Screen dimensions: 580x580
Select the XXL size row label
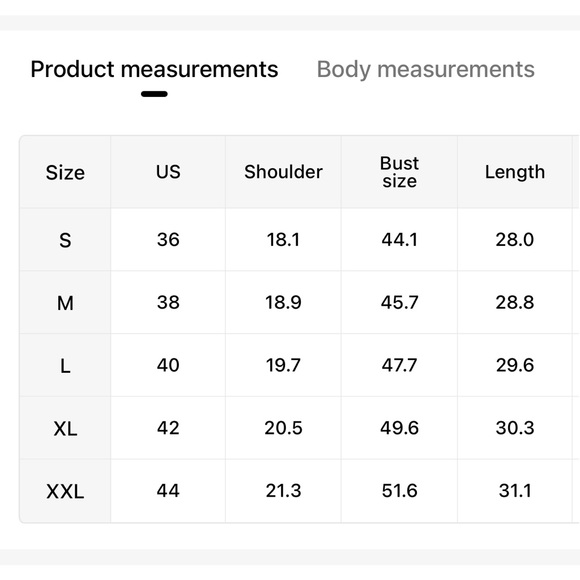click(65, 491)
